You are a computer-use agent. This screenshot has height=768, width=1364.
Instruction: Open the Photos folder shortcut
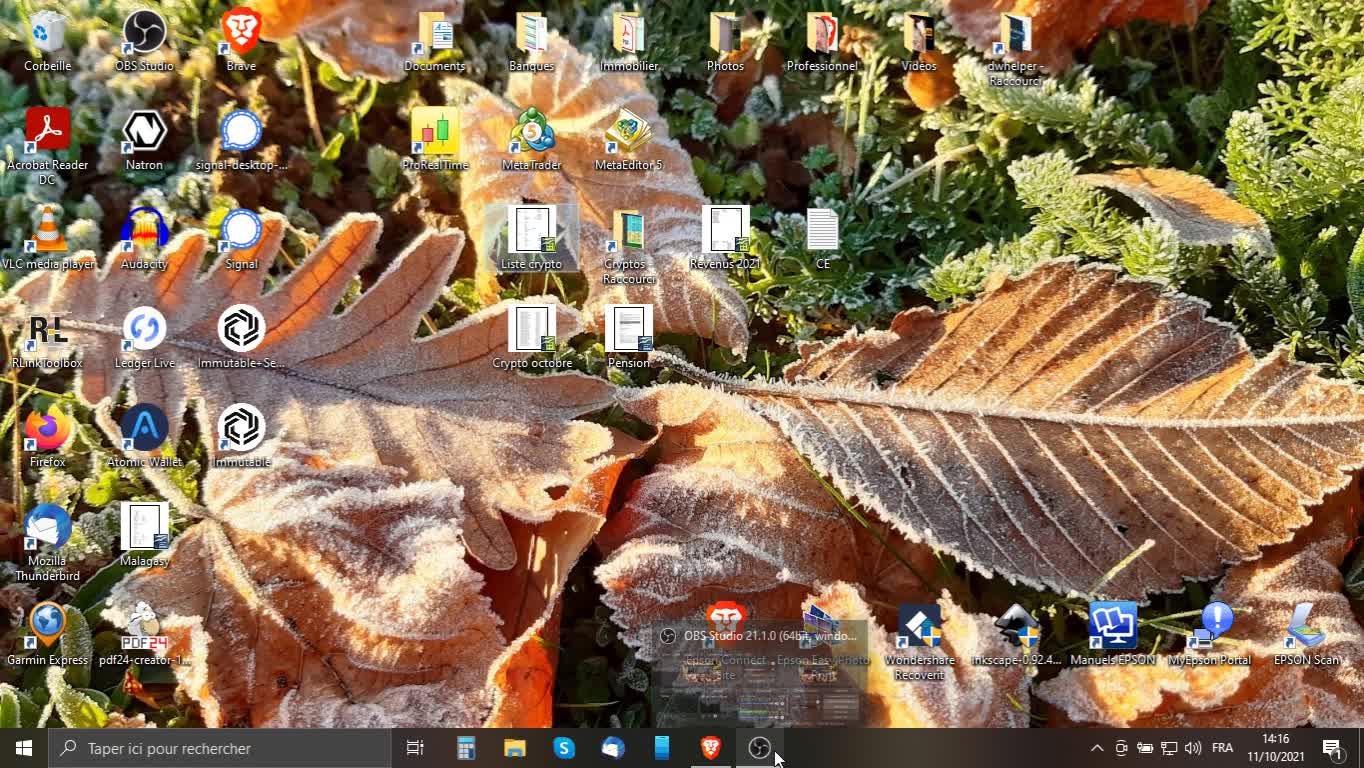[x=725, y=41]
